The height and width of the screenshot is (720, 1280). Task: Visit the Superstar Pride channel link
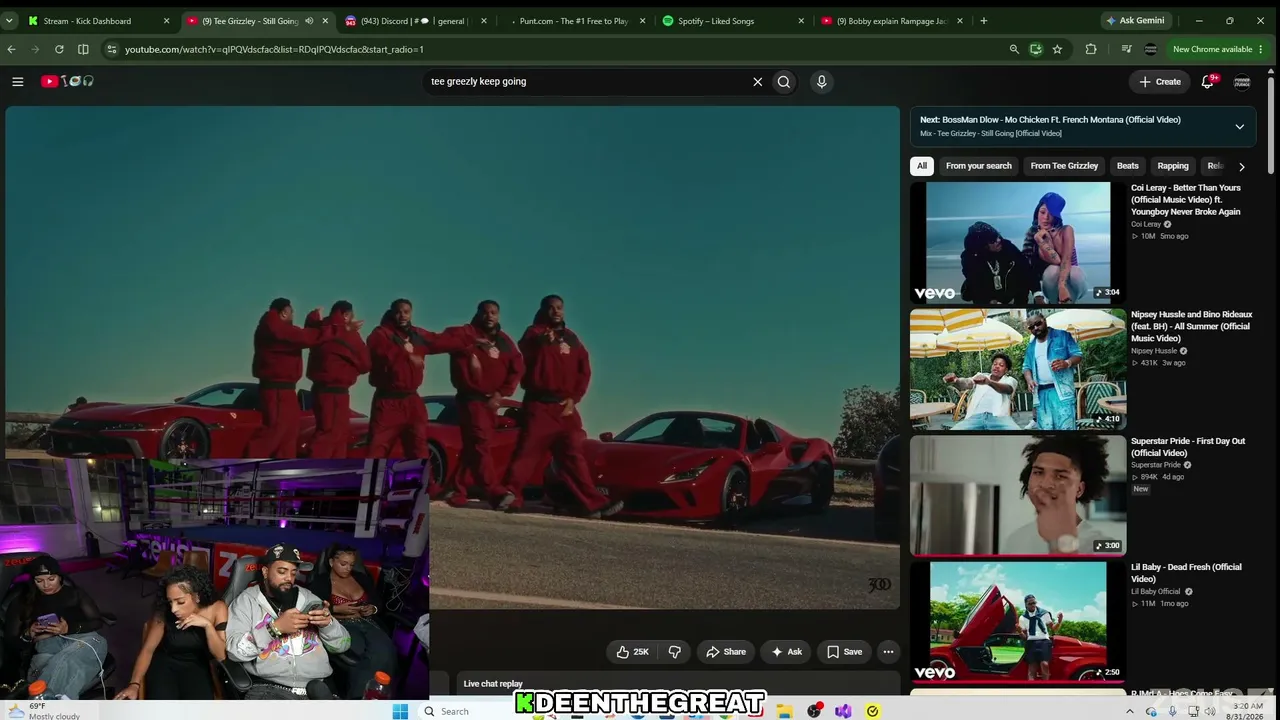click(x=1156, y=465)
